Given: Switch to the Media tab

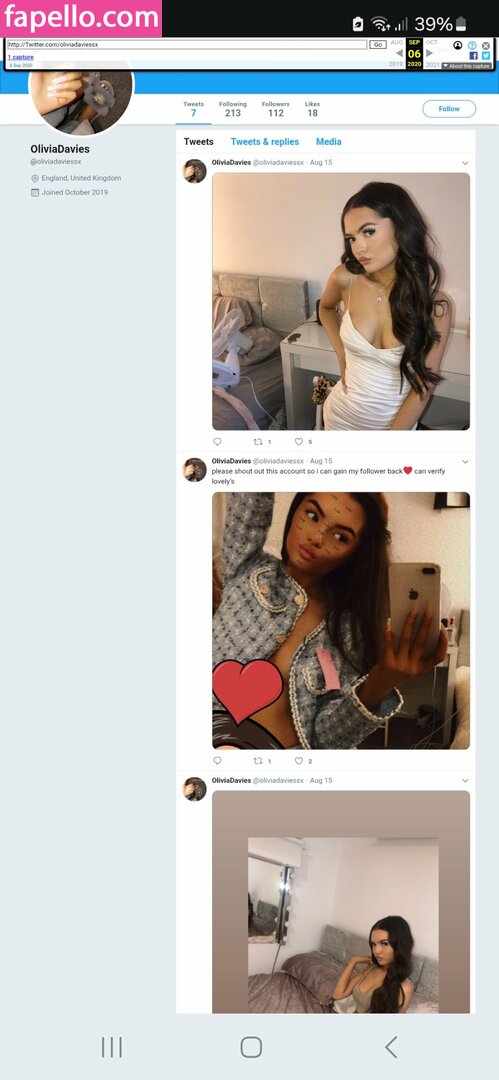Looking at the screenshot, I should click(329, 142).
